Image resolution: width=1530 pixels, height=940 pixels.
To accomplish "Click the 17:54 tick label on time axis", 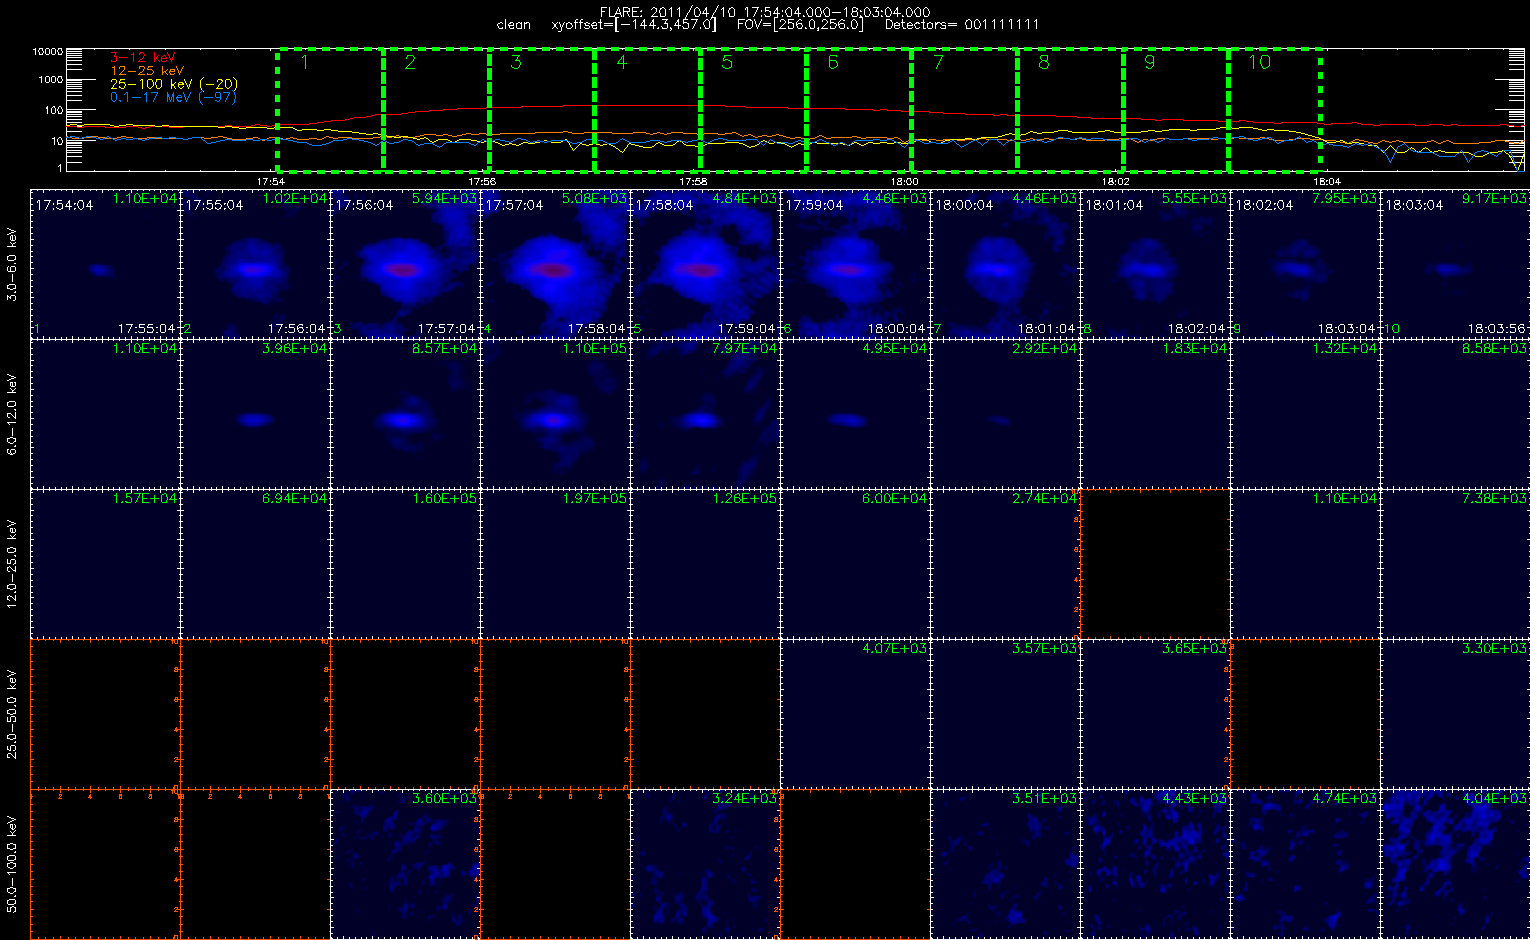I will 271,181.
